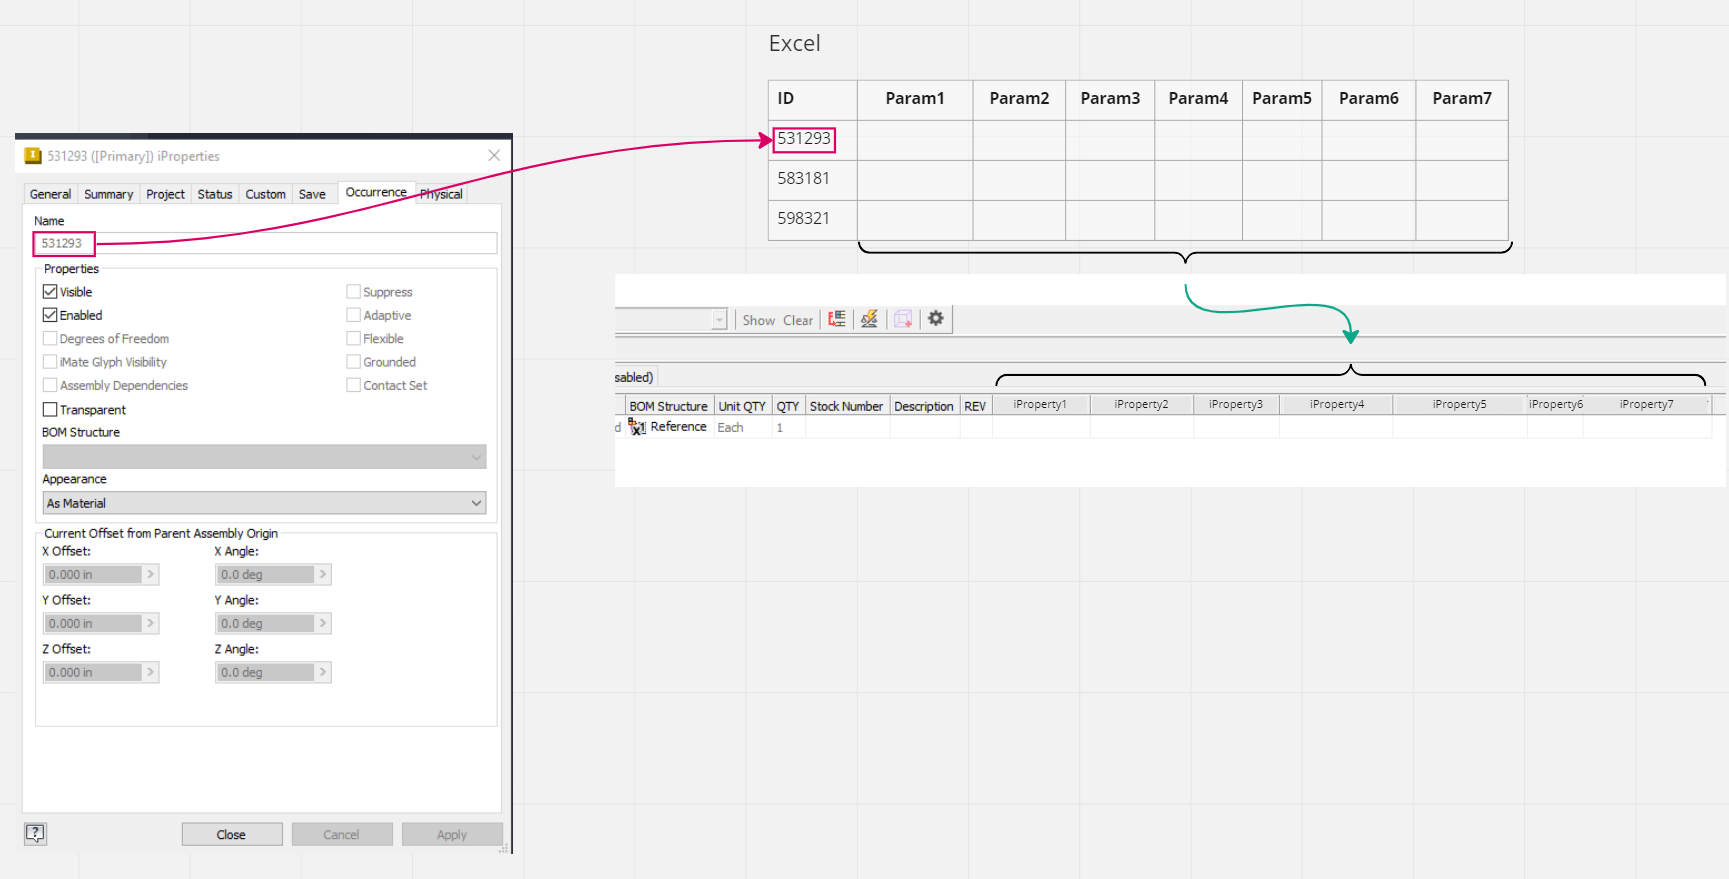Click Clear in the BOM toolbar
This screenshot has width=1729, height=879.
(x=797, y=320)
